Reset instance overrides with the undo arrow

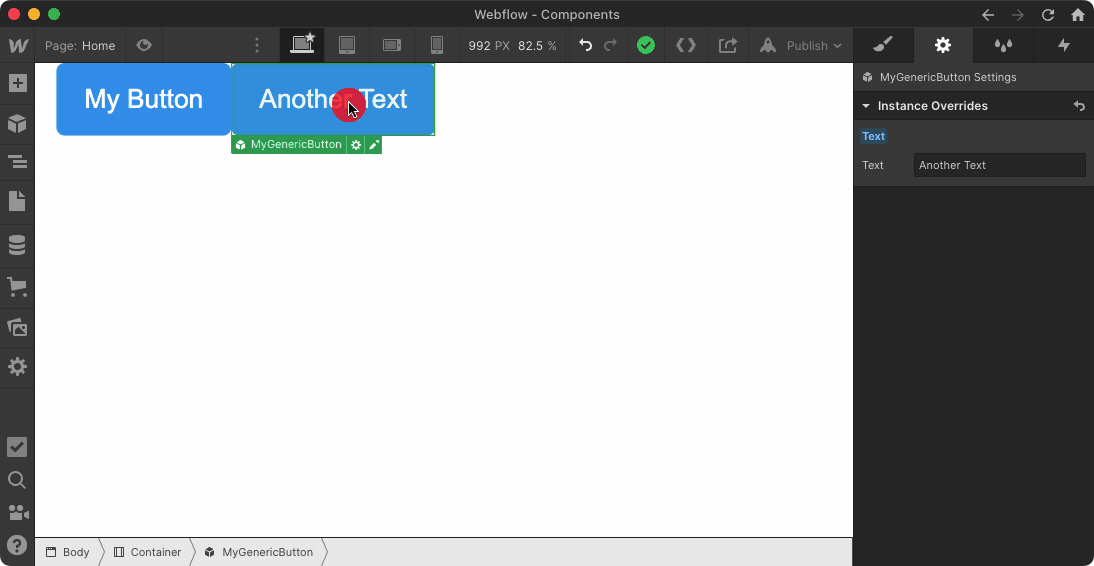(x=1079, y=106)
